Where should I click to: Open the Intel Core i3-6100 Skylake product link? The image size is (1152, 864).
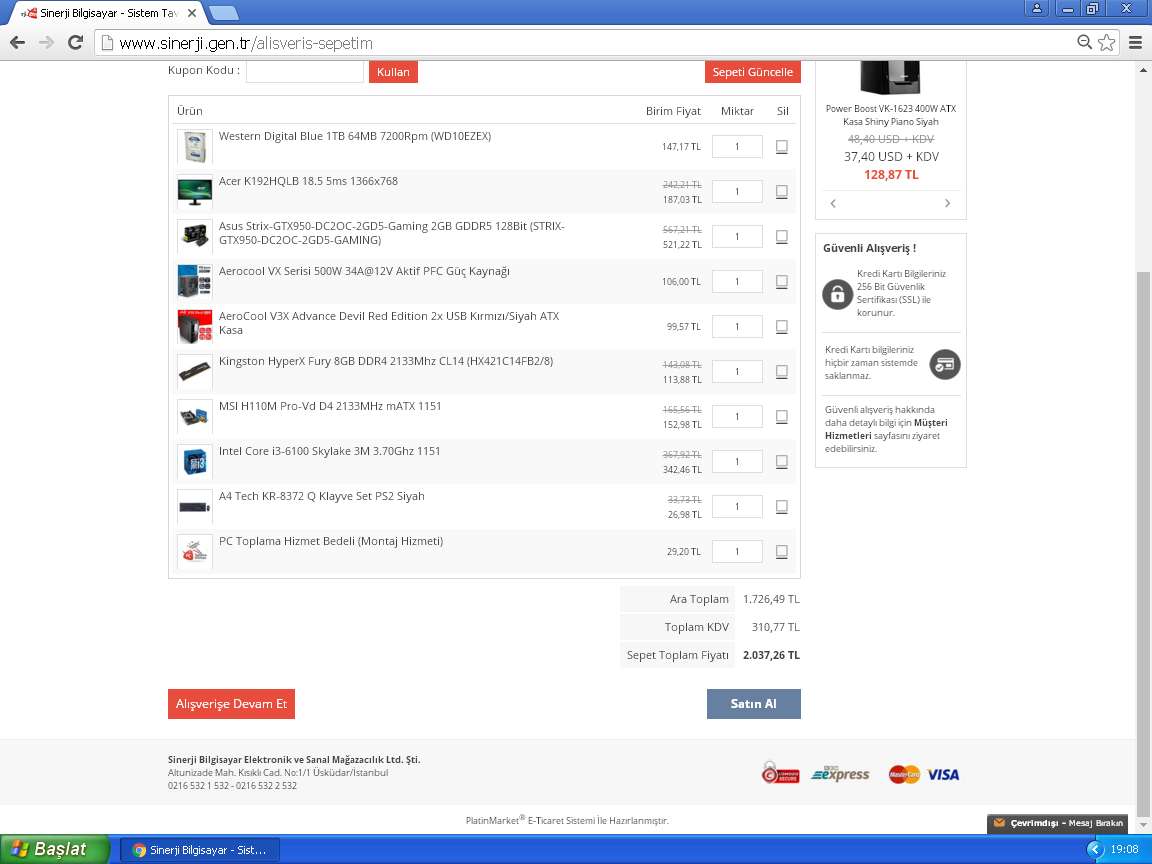pyautogui.click(x=330, y=451)
